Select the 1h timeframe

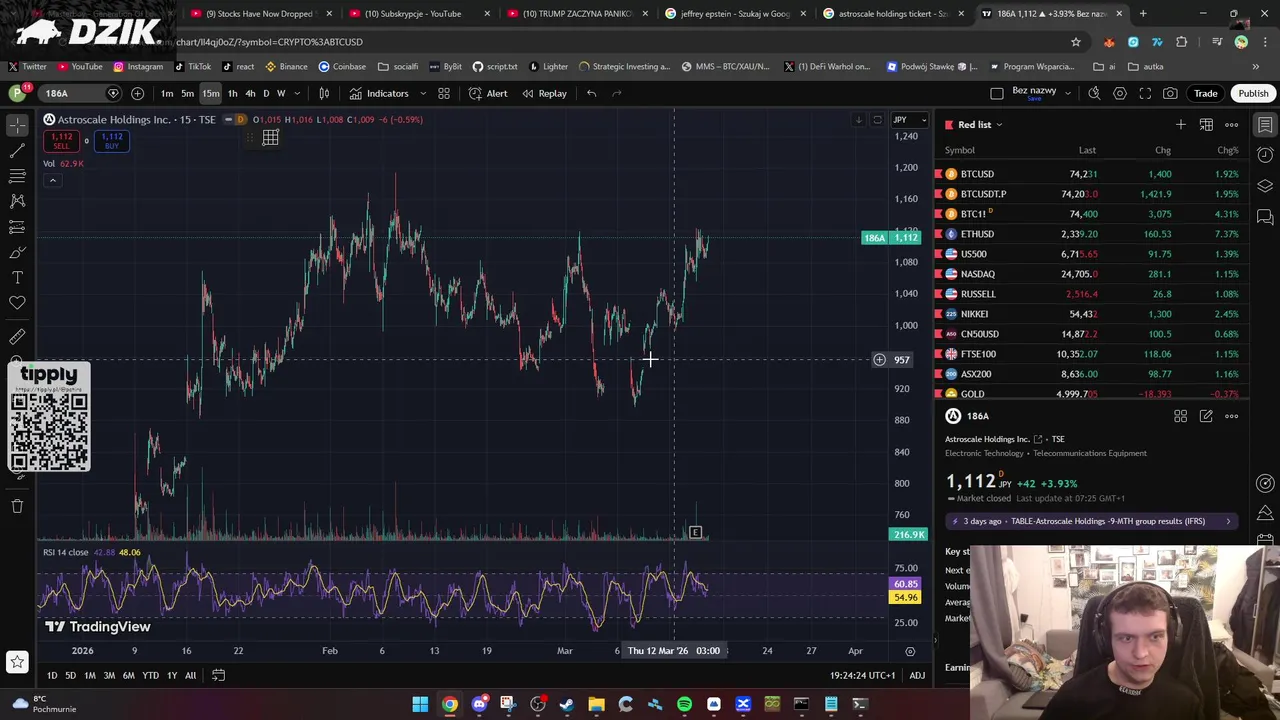pos(232,93)
